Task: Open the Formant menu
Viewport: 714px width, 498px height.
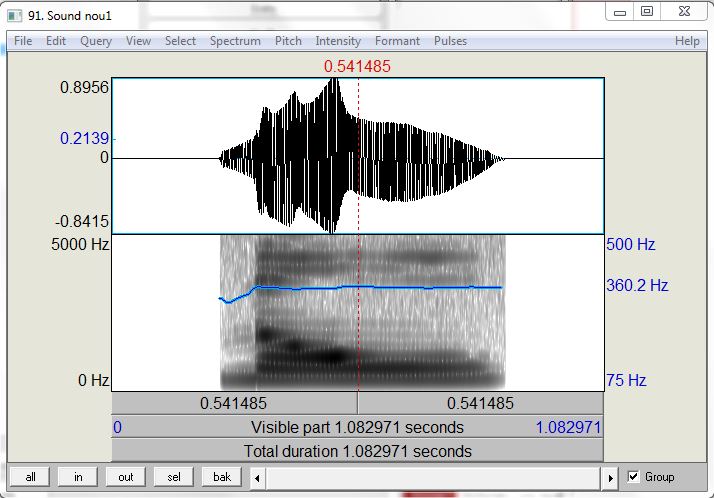Action: [397, 41]
